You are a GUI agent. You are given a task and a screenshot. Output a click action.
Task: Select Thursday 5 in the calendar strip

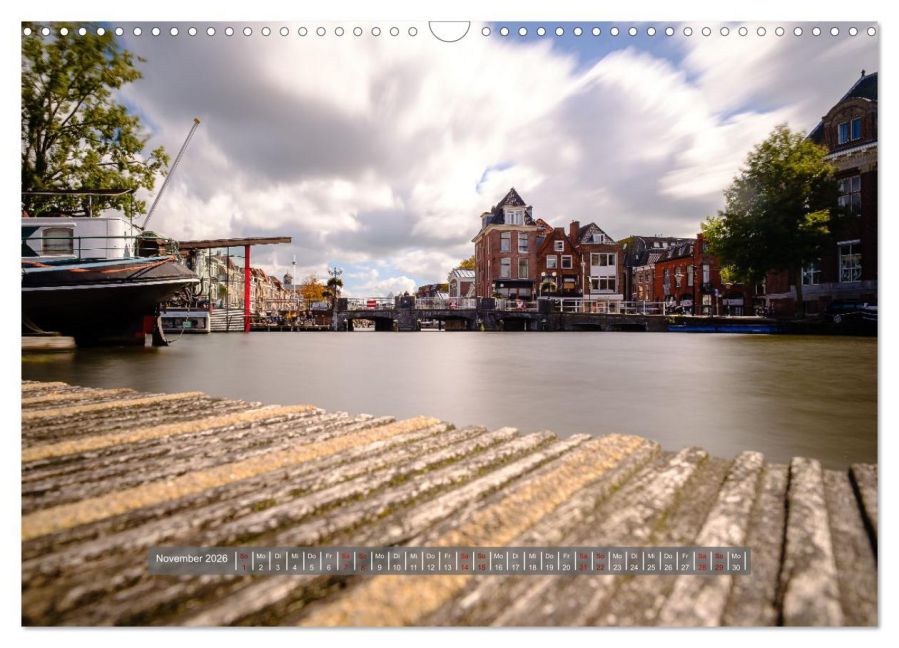tap(312, 561)
